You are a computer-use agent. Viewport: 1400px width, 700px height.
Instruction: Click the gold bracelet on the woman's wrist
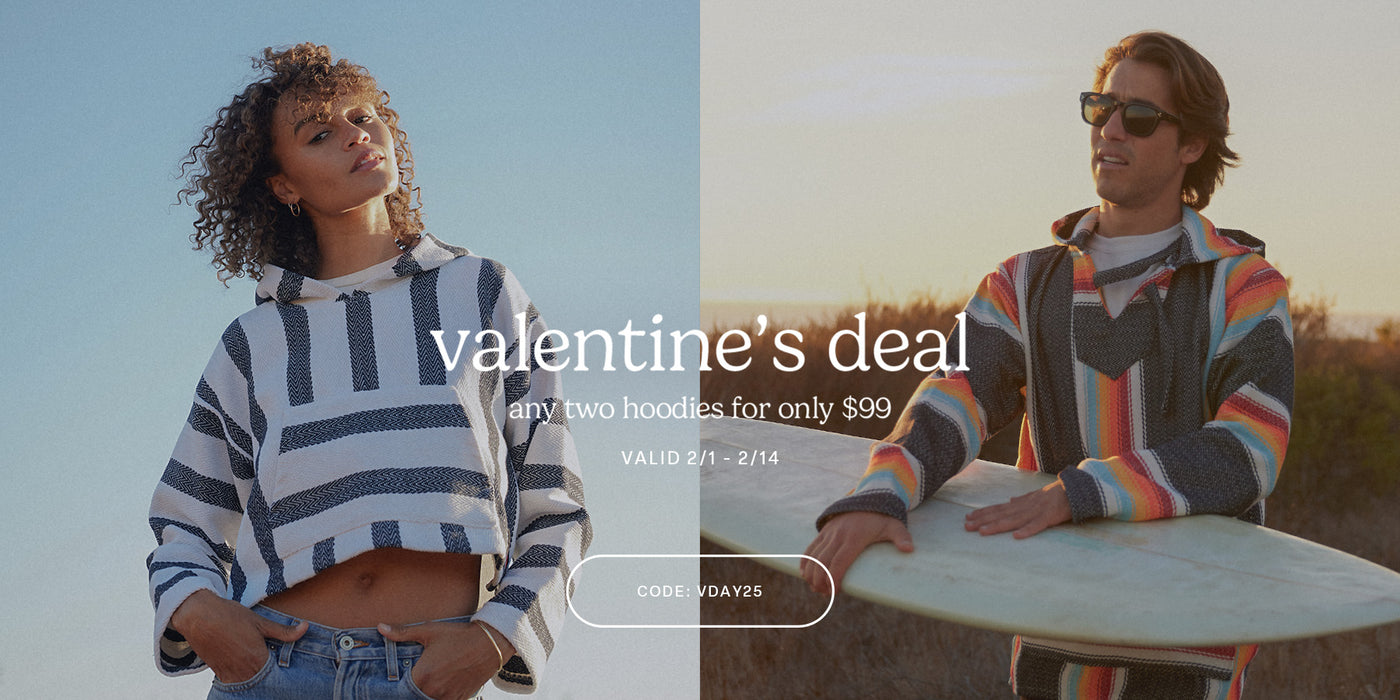tap(490, 642)
